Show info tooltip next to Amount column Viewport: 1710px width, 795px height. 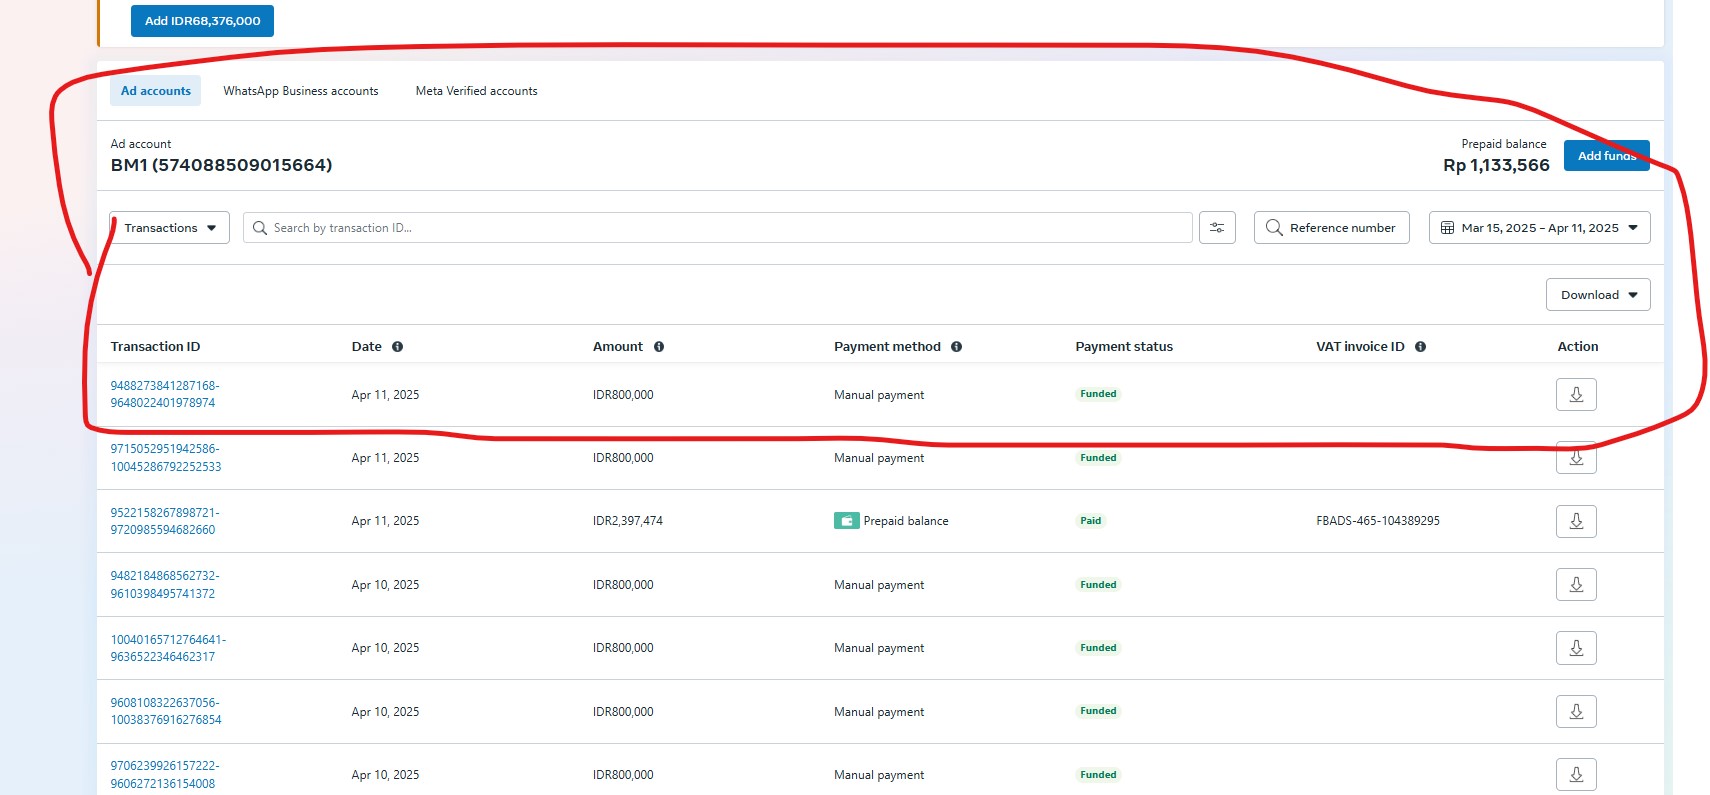[x=659, y=347]
